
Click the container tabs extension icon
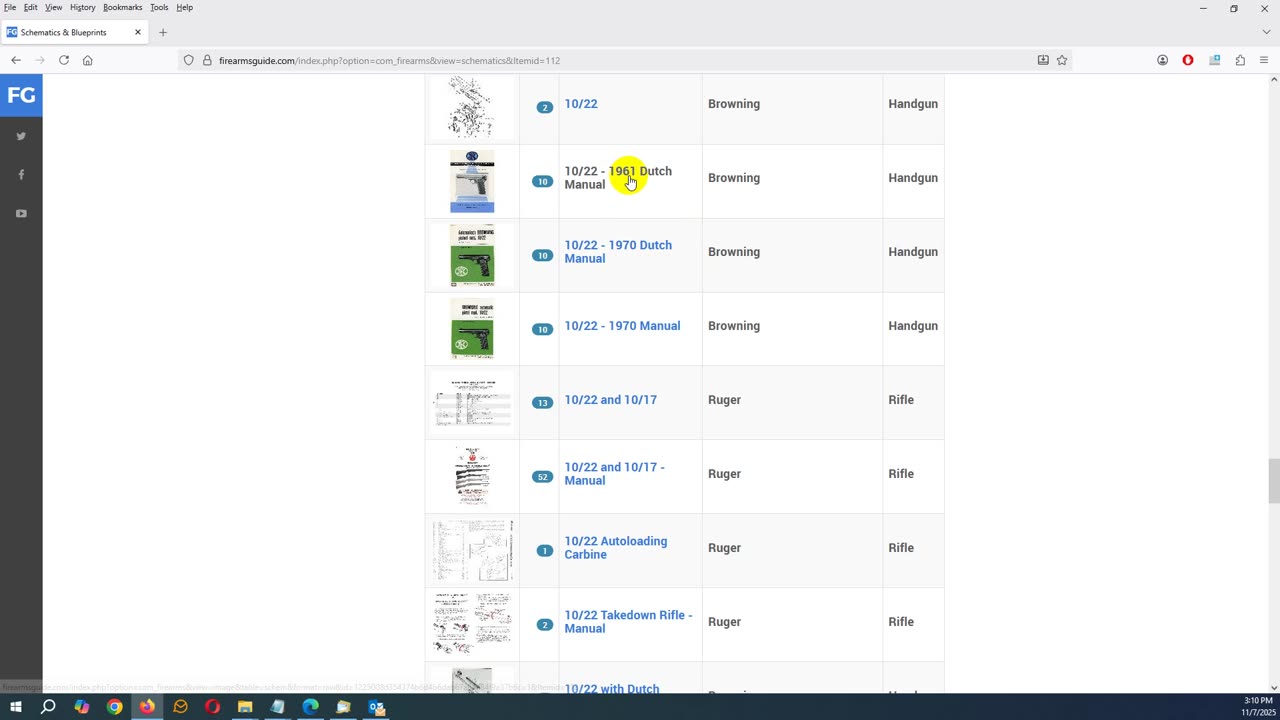point(1214,60)
